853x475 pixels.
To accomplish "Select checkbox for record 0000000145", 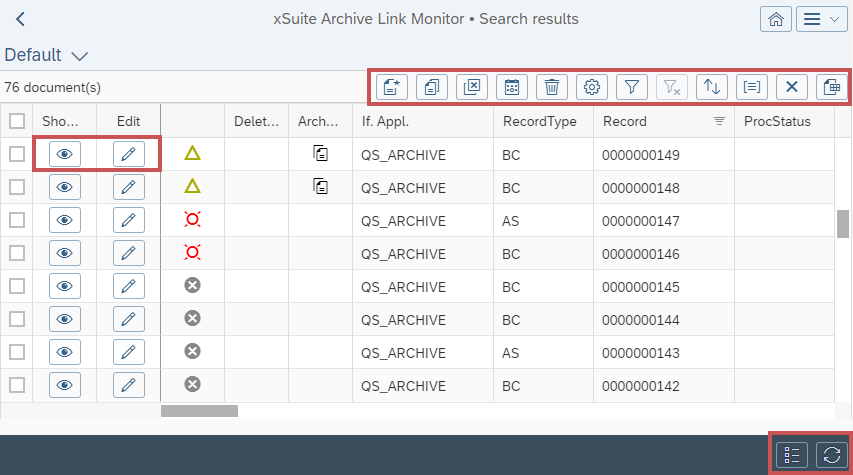I will (x=17, y=286).
